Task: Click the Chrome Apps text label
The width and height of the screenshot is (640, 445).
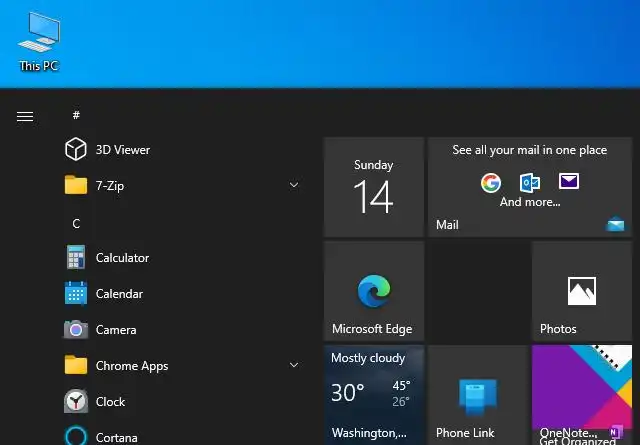Action: pyautogui.click(x=132, y=366)
